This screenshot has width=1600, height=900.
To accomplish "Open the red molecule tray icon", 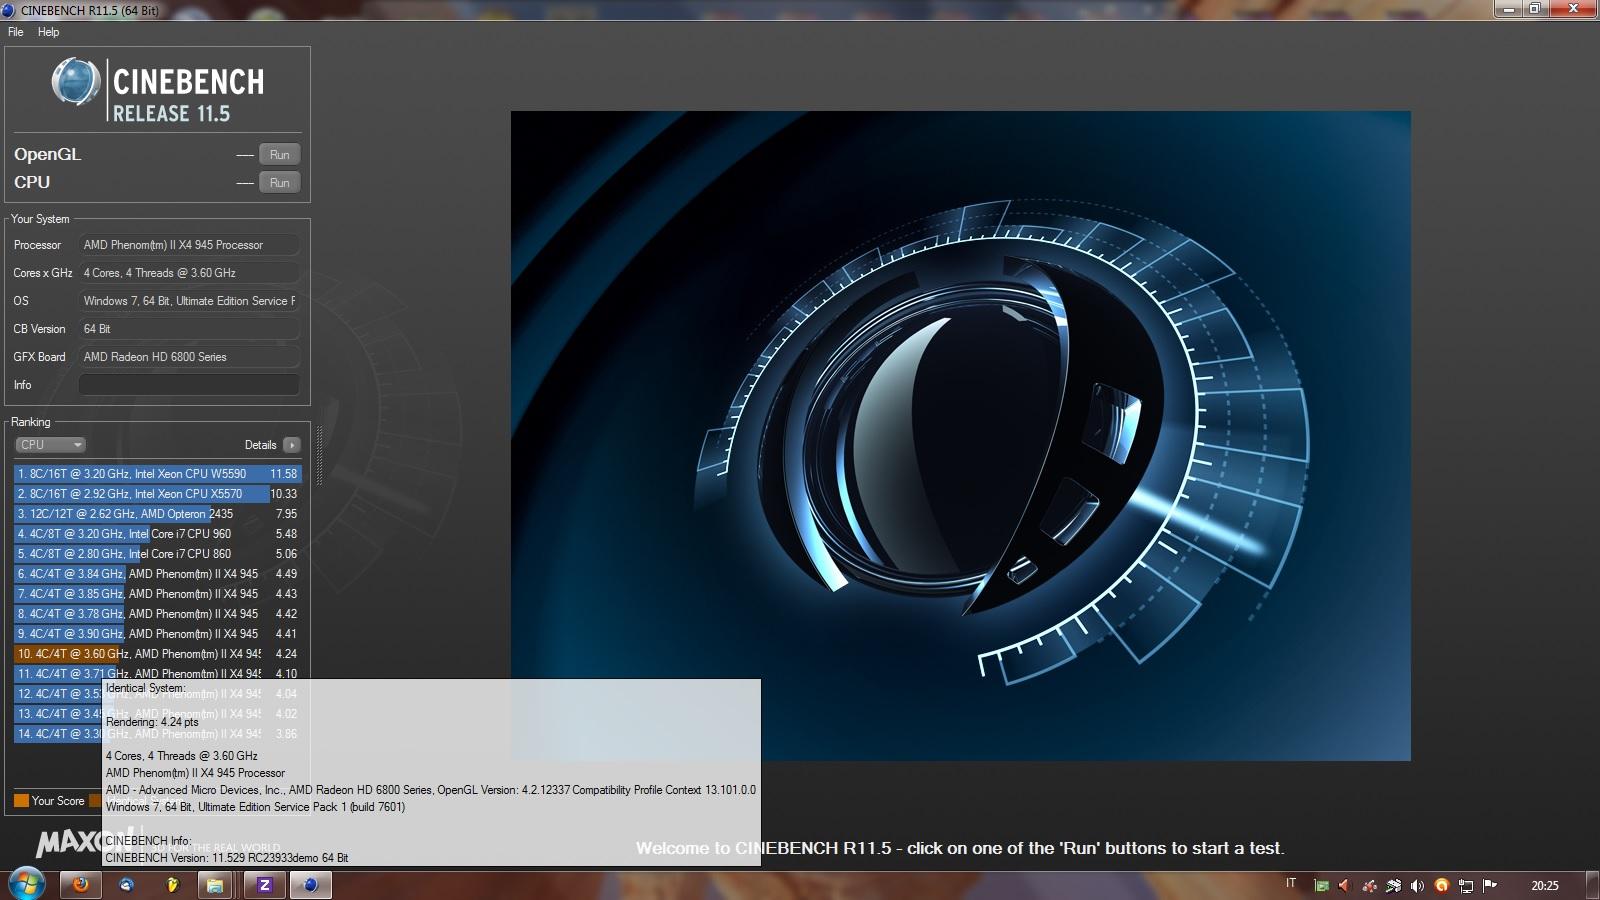I will tap(1369, 885).
